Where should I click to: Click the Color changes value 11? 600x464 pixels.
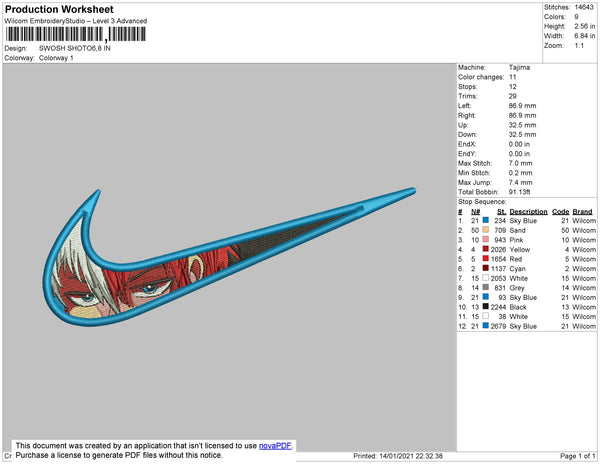512,77
